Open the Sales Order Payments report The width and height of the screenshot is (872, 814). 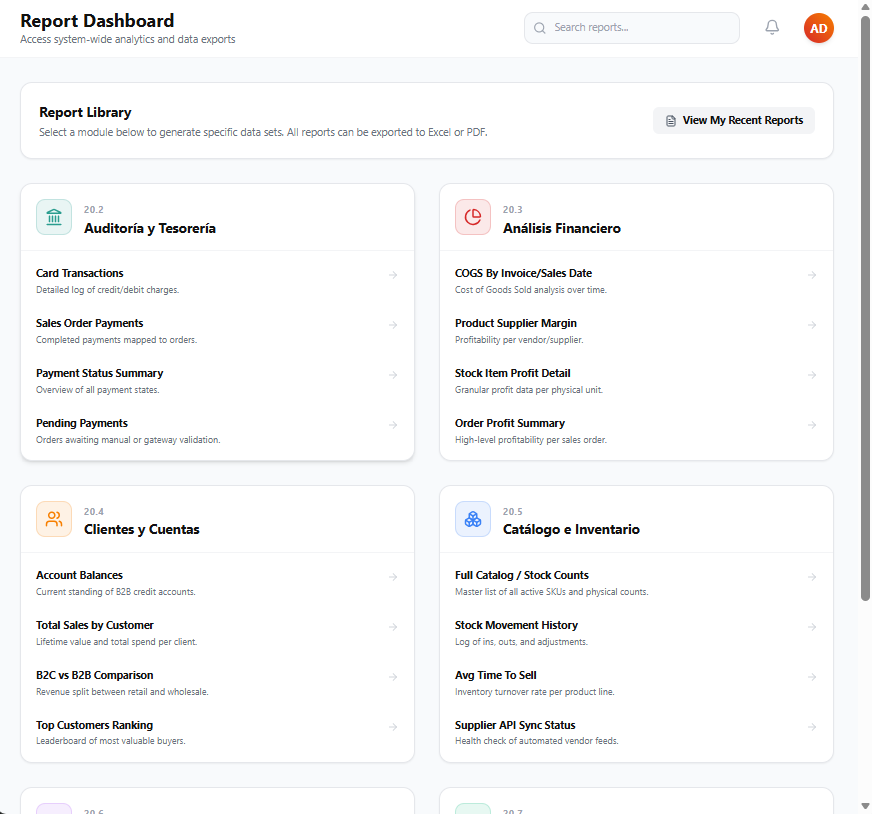pos(217,331)
